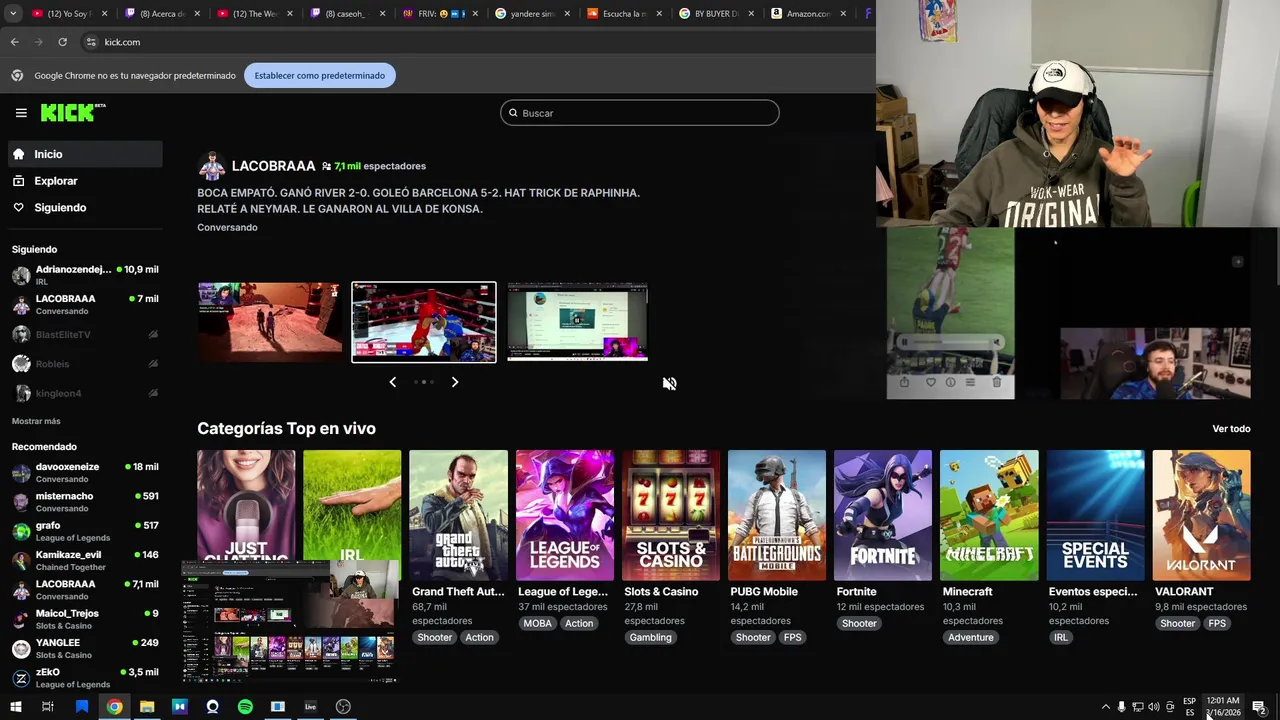This screenshot has height=720, width=1280.
Task: Open Ver todo categories link
Action: (1231, 429)
